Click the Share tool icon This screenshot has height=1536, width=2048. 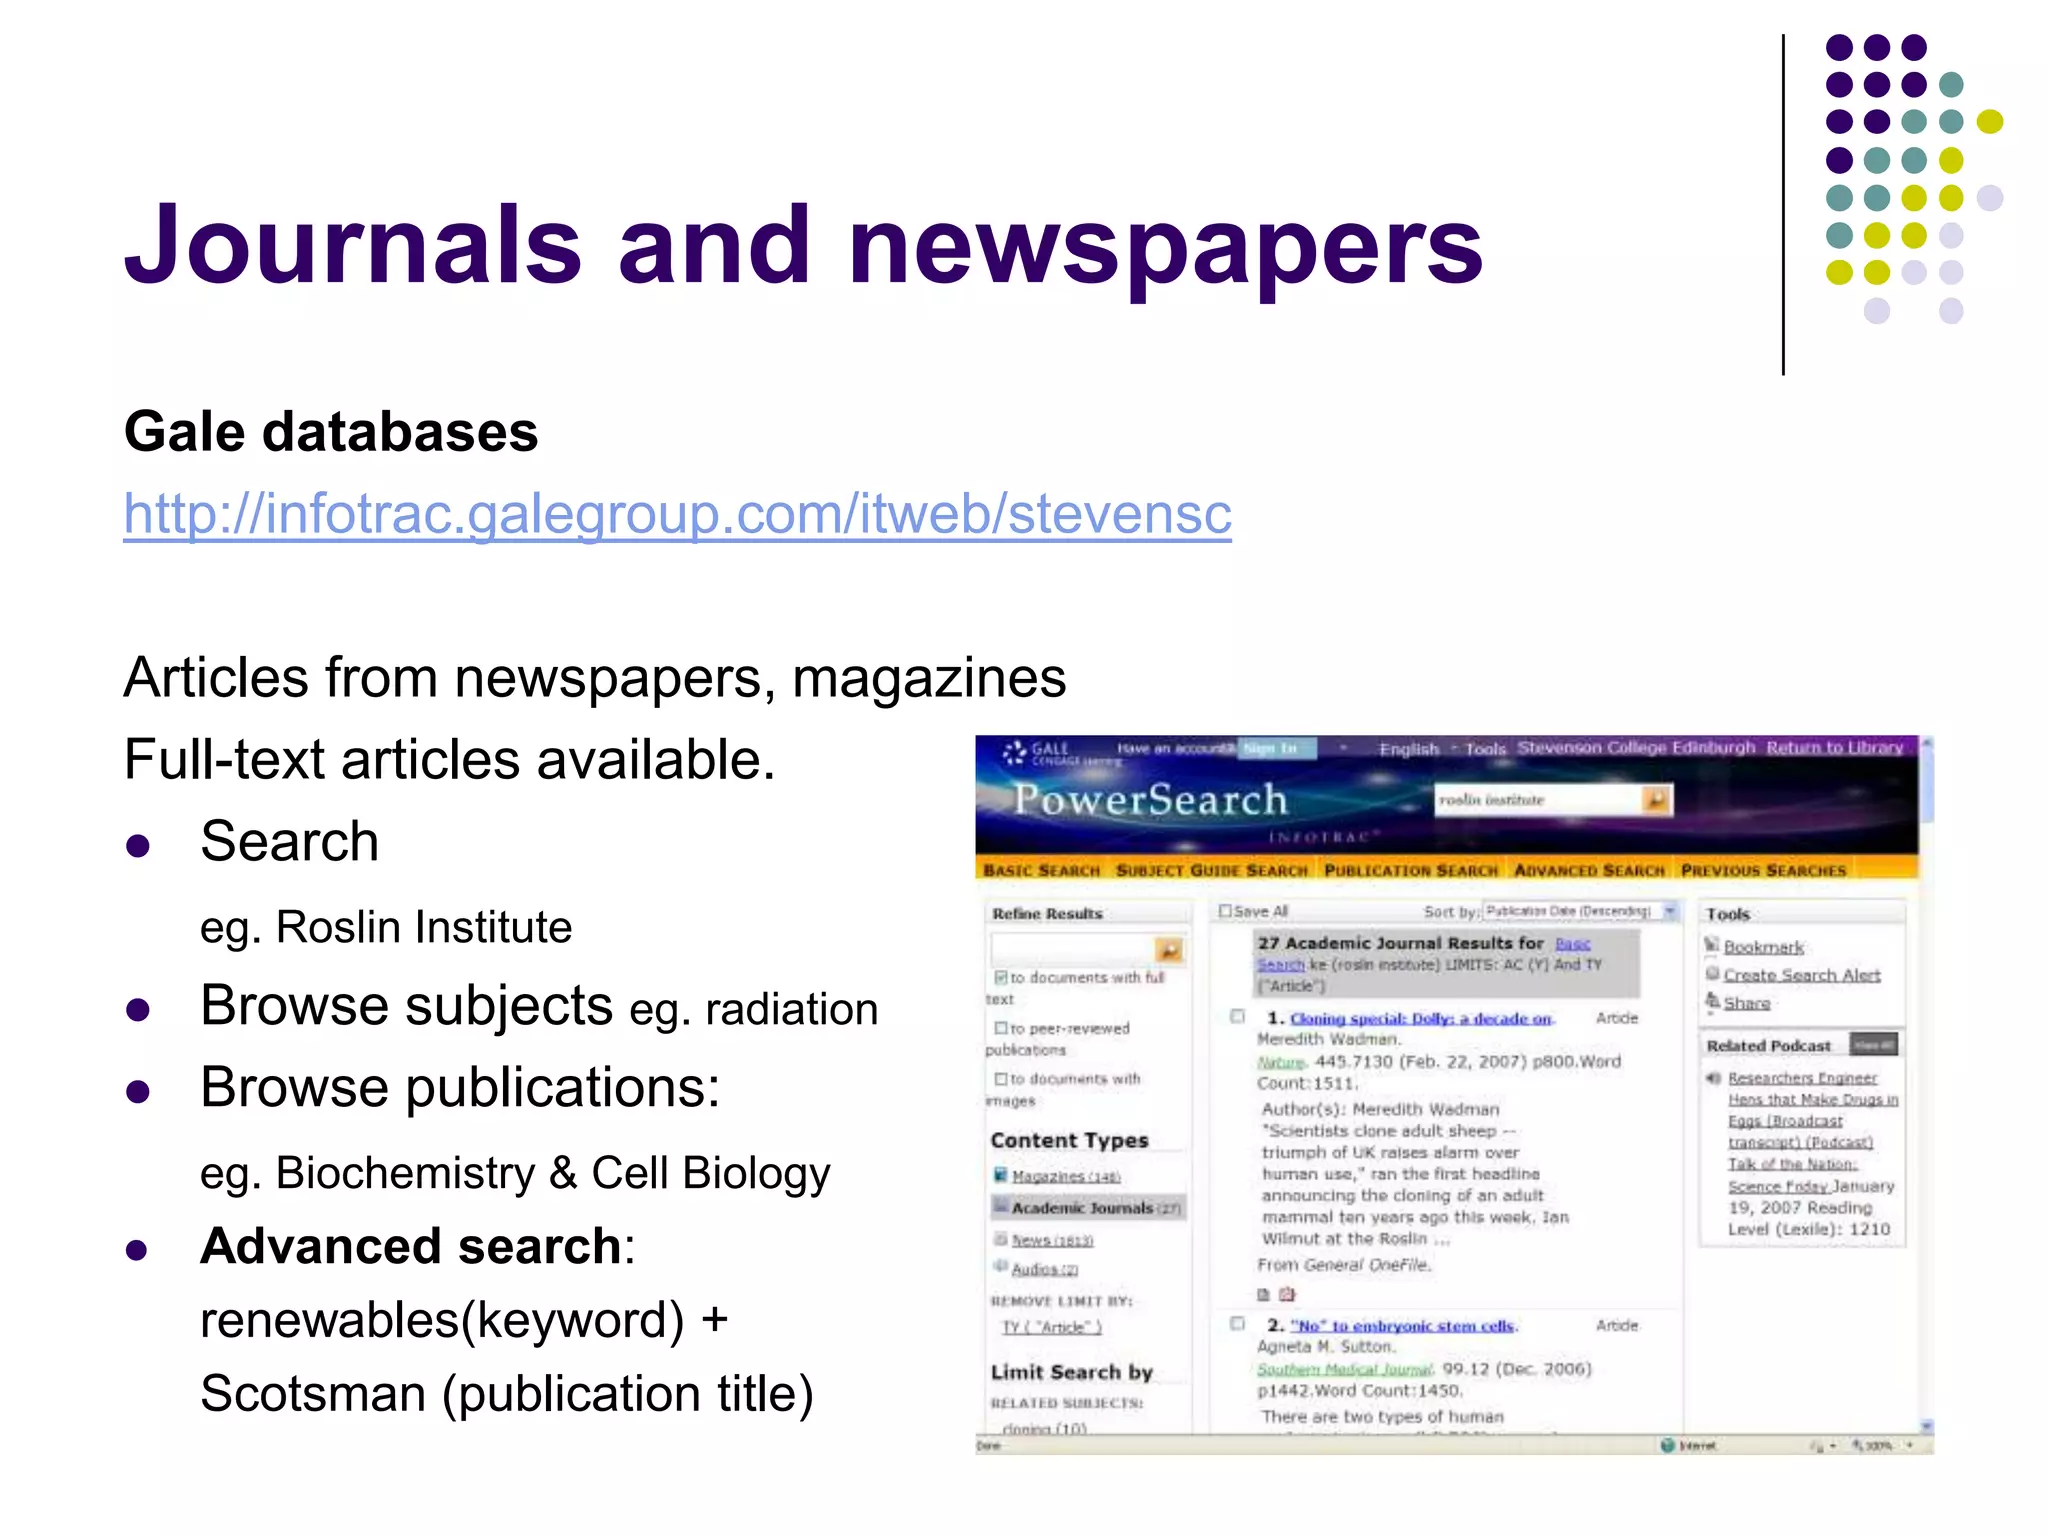(x=1711, y=1001)
